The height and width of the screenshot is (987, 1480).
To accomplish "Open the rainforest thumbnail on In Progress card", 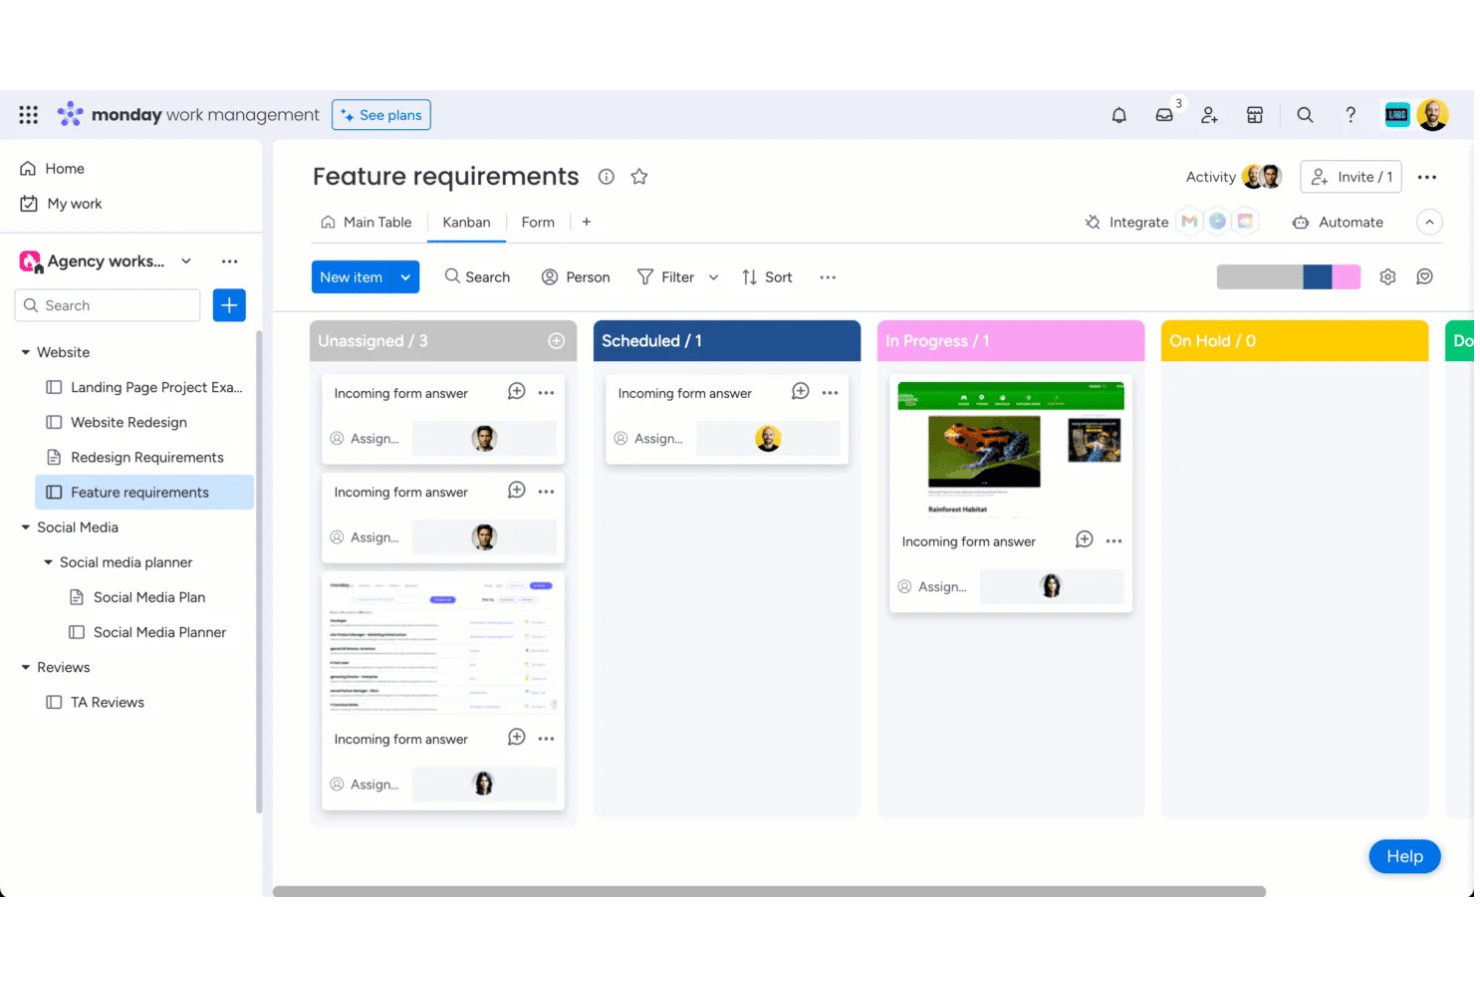I will click(x=1011, y=449).
